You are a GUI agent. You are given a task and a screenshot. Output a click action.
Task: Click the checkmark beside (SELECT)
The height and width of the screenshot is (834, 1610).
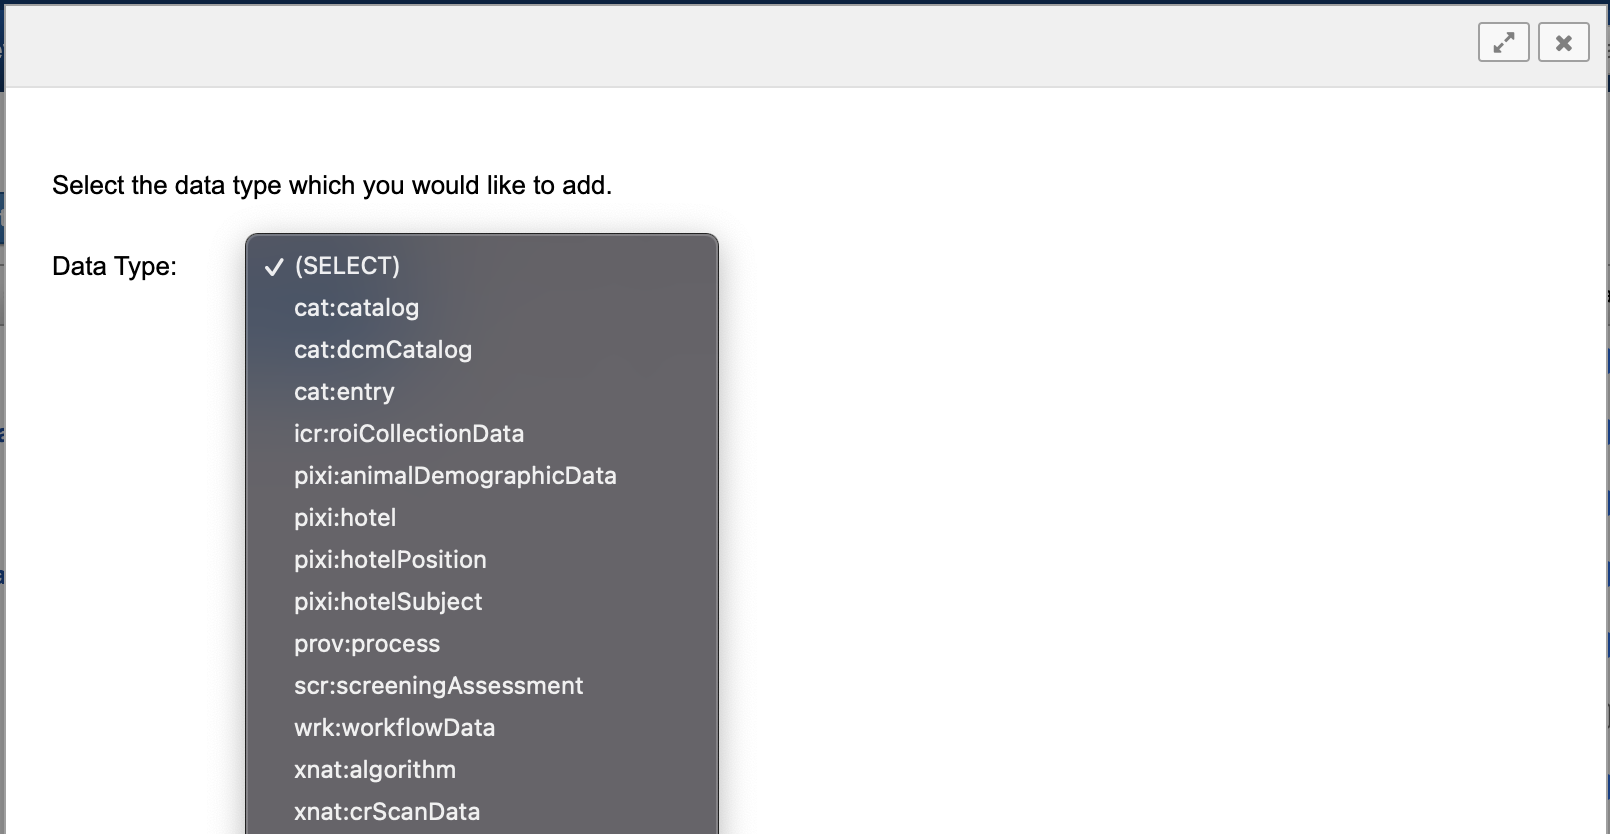click(x=273, y=267)
